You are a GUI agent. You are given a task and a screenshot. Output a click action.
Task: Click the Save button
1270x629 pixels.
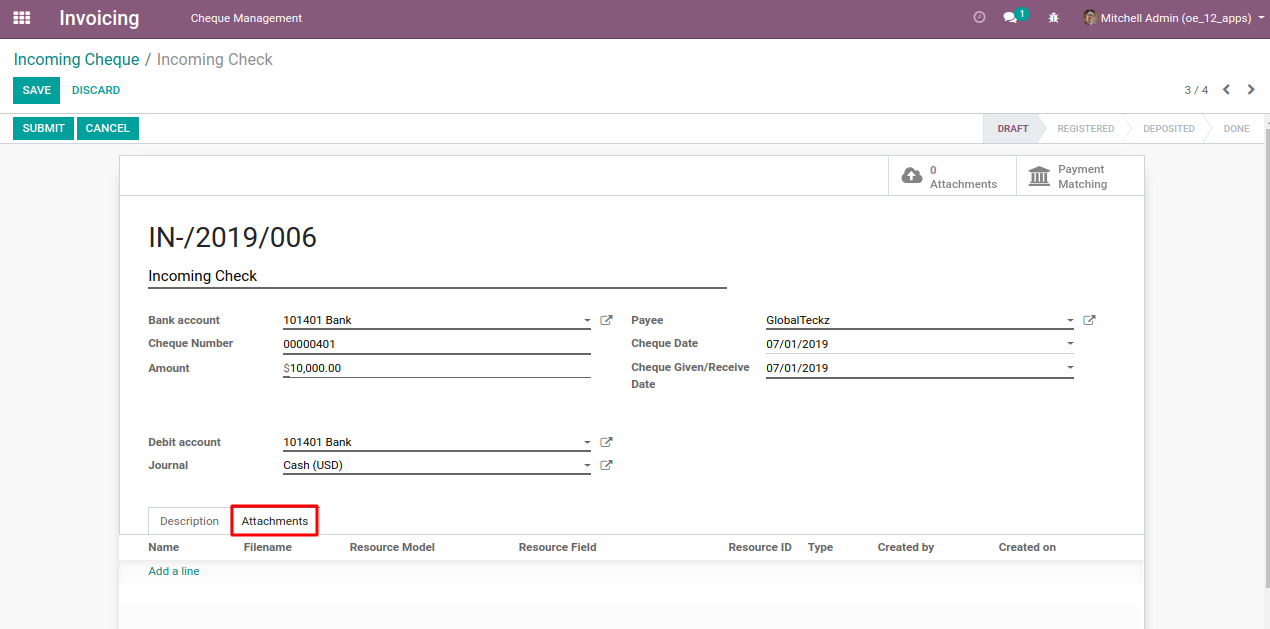click(x=37, y=90)
